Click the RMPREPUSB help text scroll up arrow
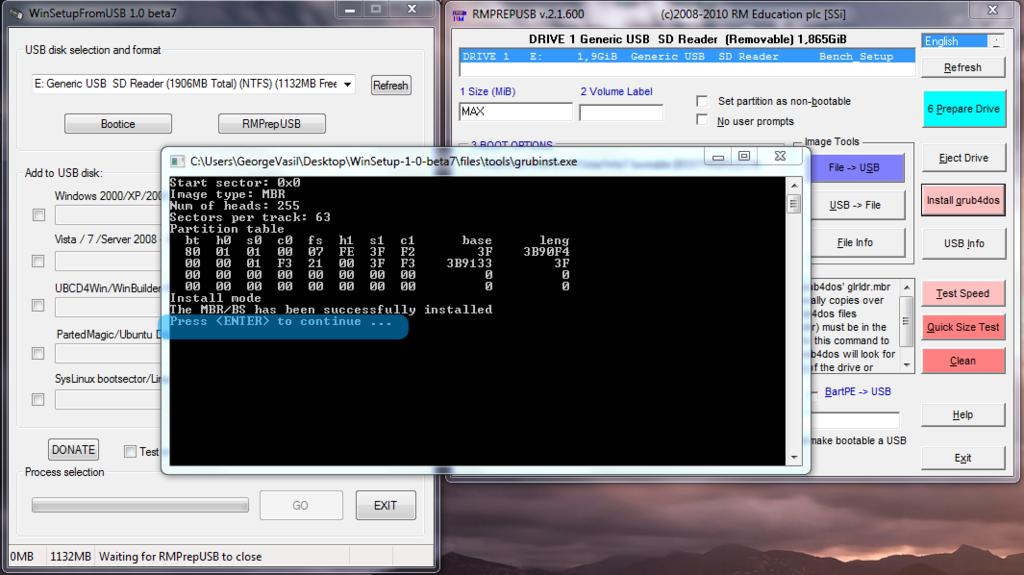The image size is (1024, 575). pos(906,287)
